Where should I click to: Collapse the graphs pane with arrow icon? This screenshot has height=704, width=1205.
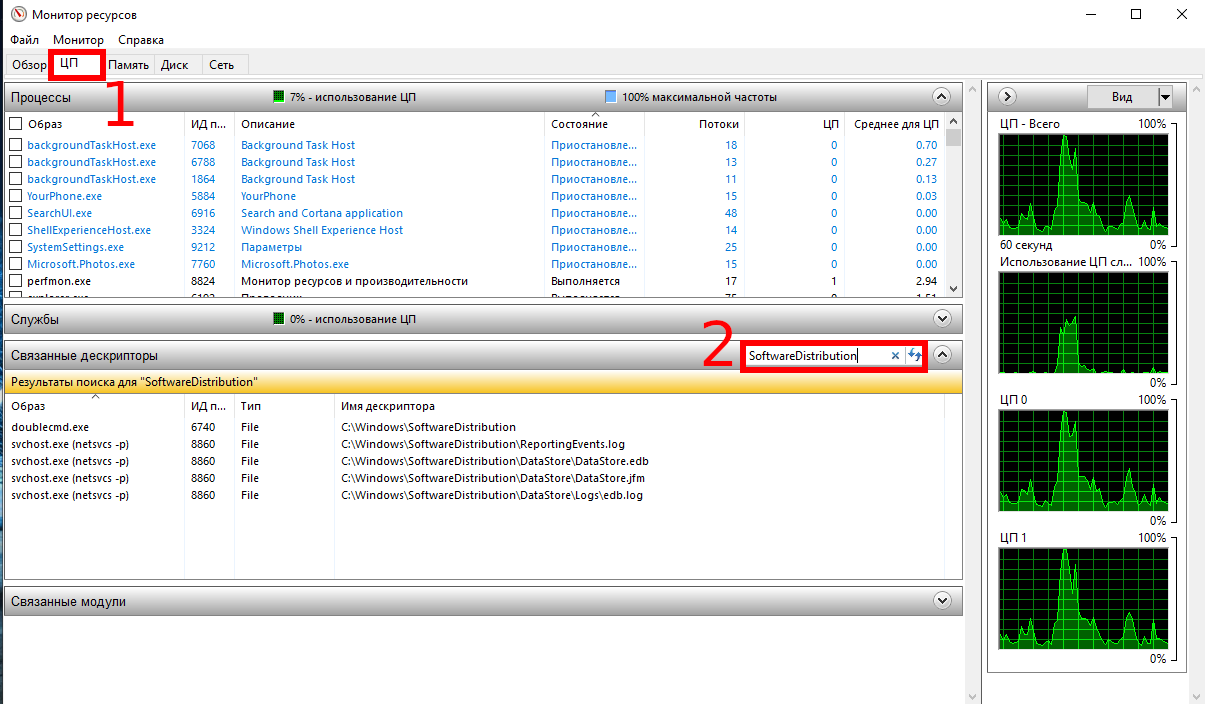pyautogui.click(x=1008, y=97)
